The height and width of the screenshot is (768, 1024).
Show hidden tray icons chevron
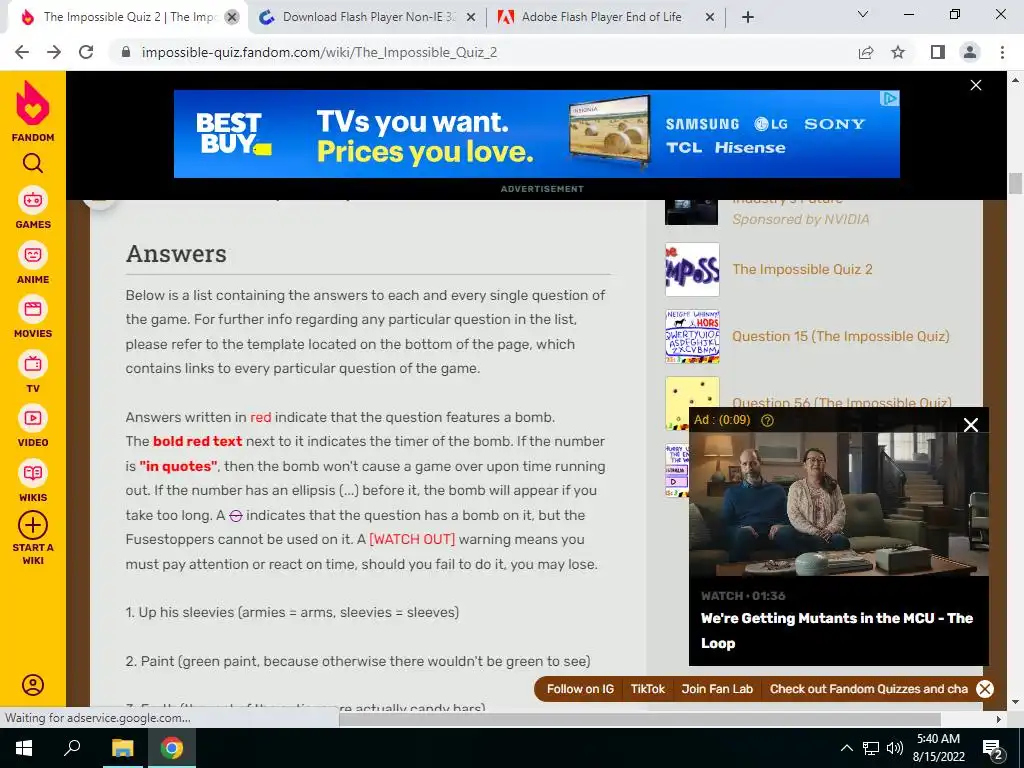[x=846, y=748]
